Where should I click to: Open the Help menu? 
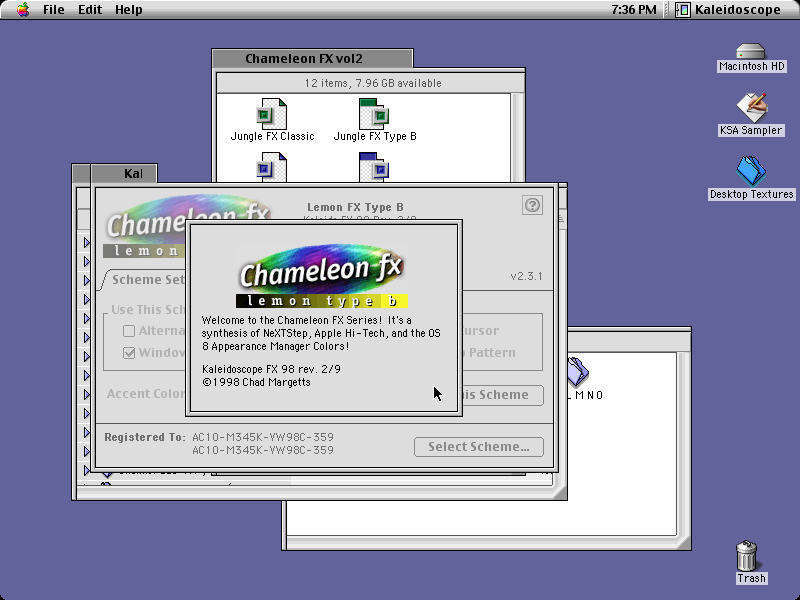129,10
